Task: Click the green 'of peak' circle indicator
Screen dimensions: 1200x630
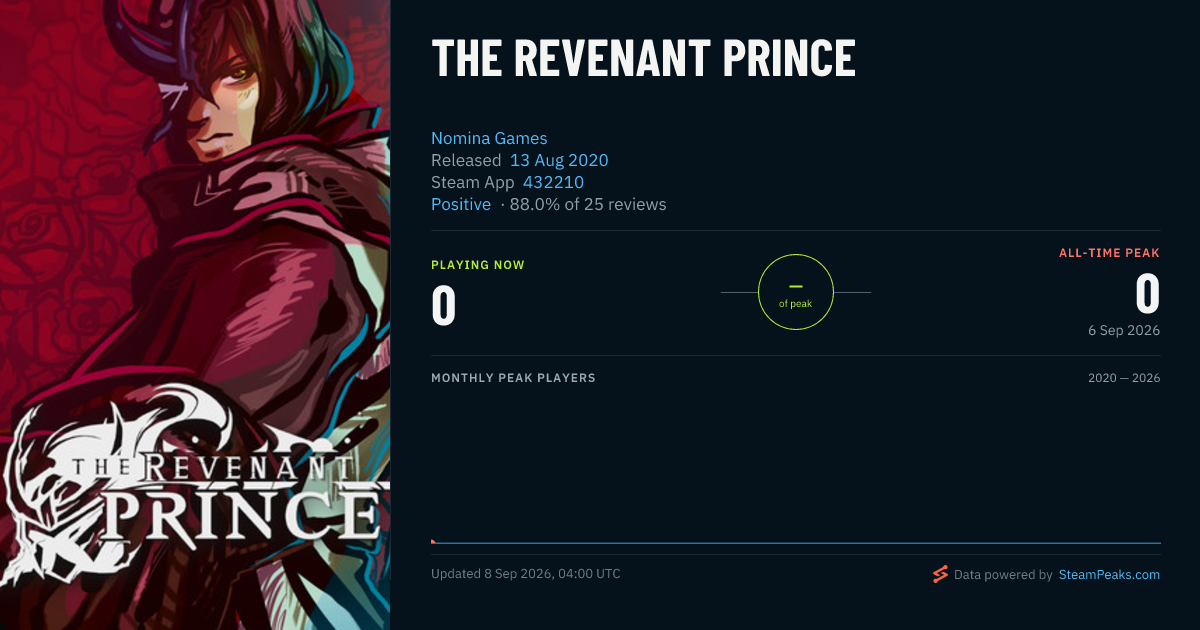Action: 796,292
